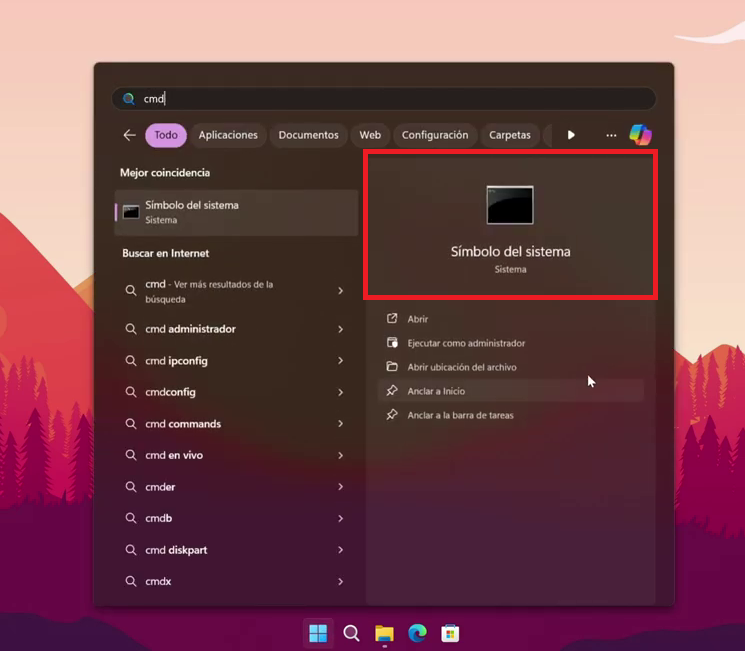
Task: Select 'cmd diskpart' suggestion text
Action: click(176, 550)
